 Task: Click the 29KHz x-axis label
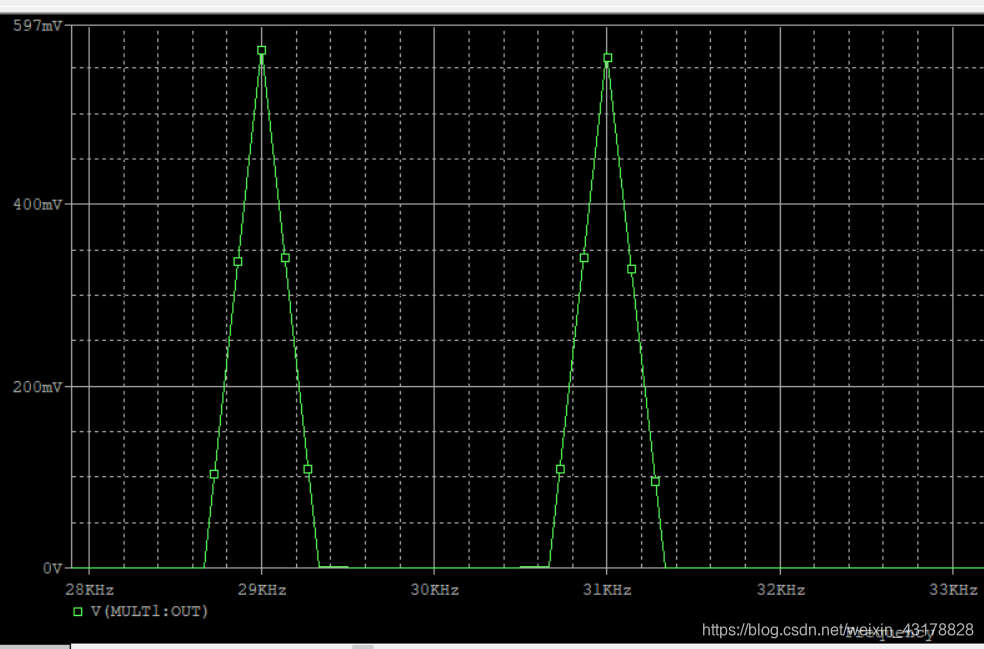(262, 590)
